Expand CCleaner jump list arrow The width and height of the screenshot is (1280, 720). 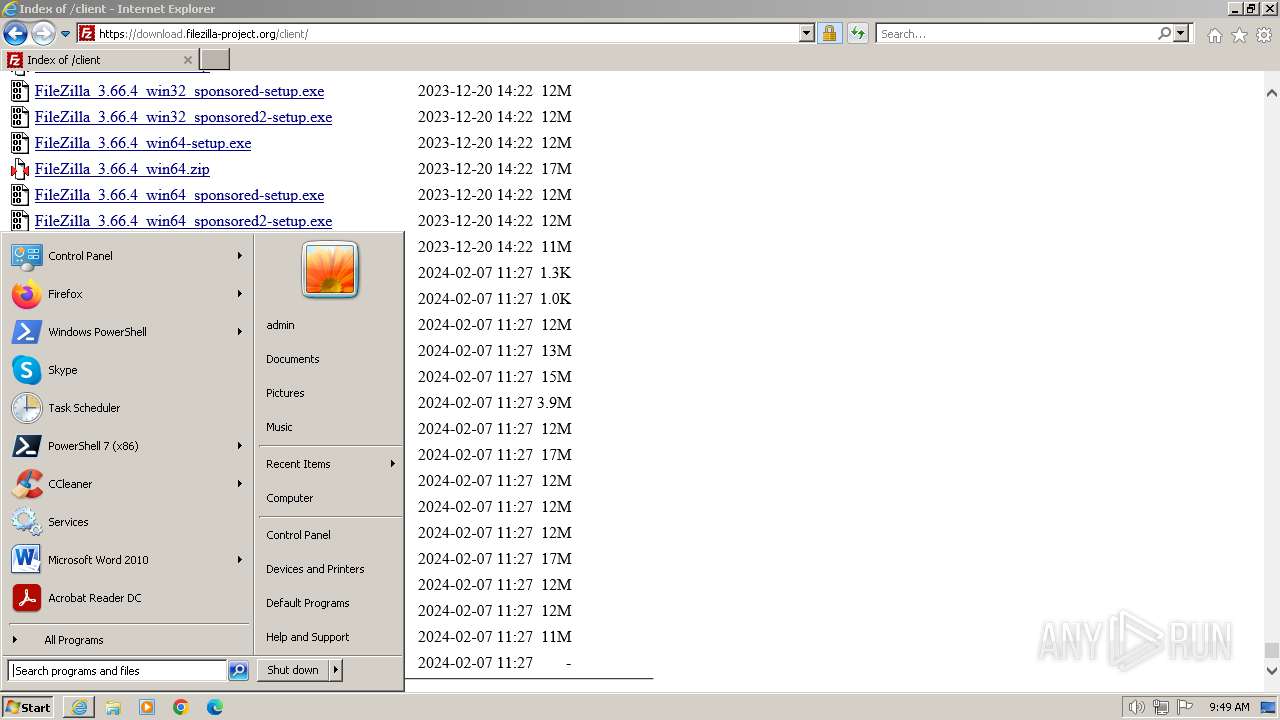(240, 484)
